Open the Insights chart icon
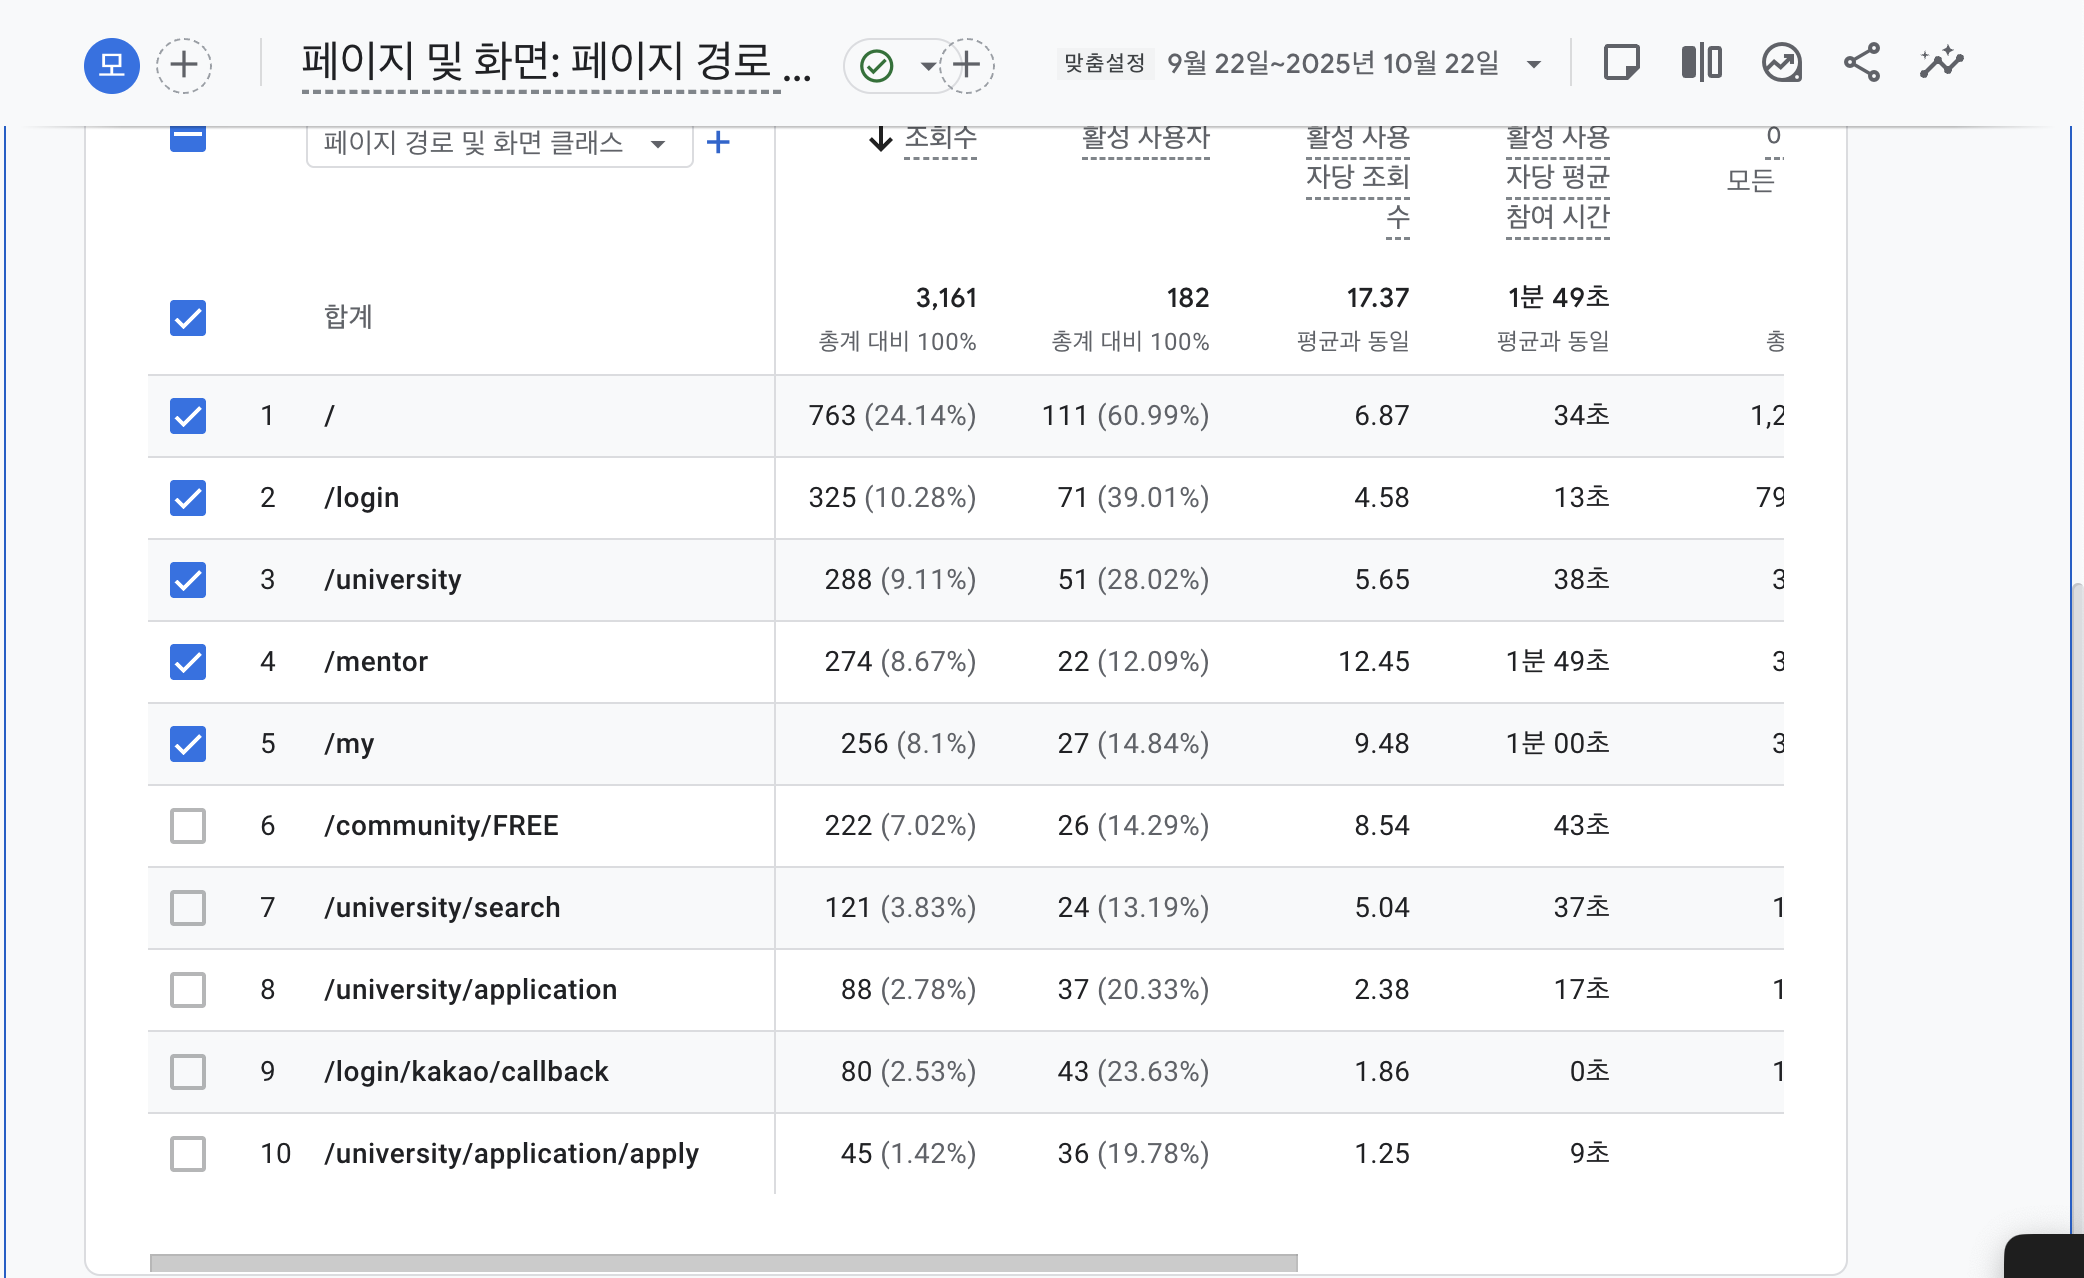This screenshot has width=2084, height=1278. tap(1781, 63)
